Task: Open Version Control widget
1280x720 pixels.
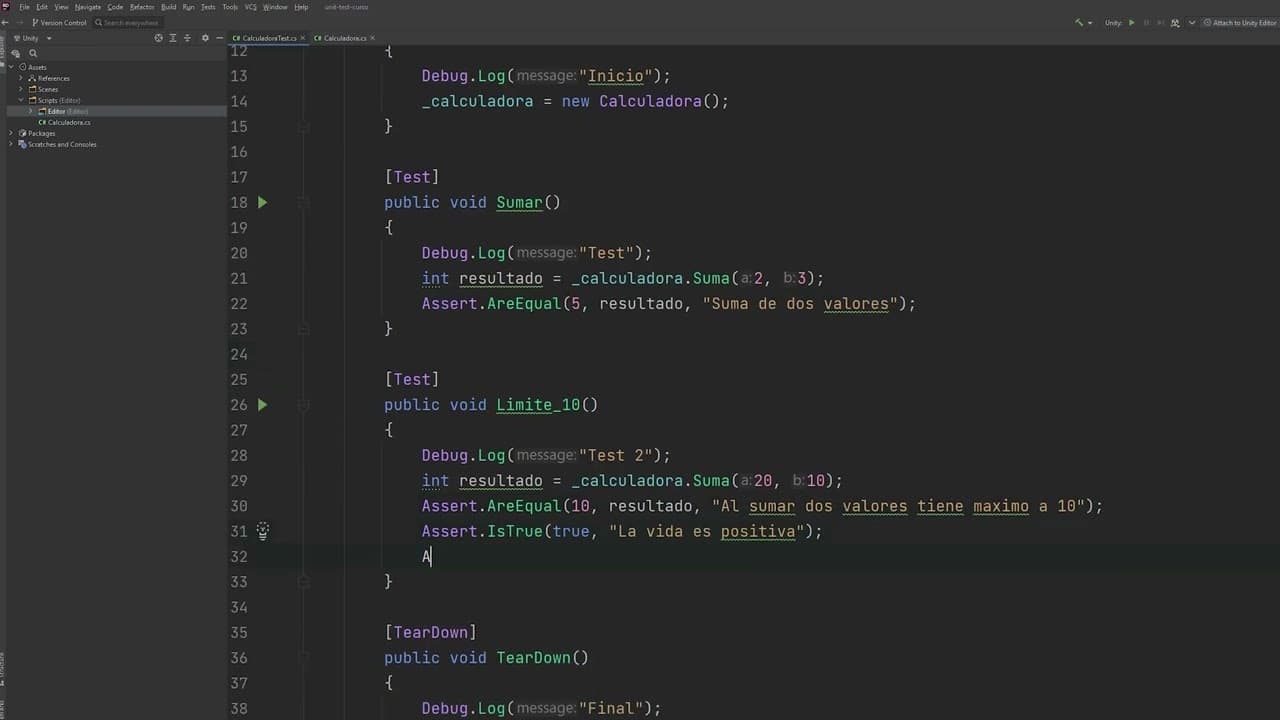Action: coord(60,22)
